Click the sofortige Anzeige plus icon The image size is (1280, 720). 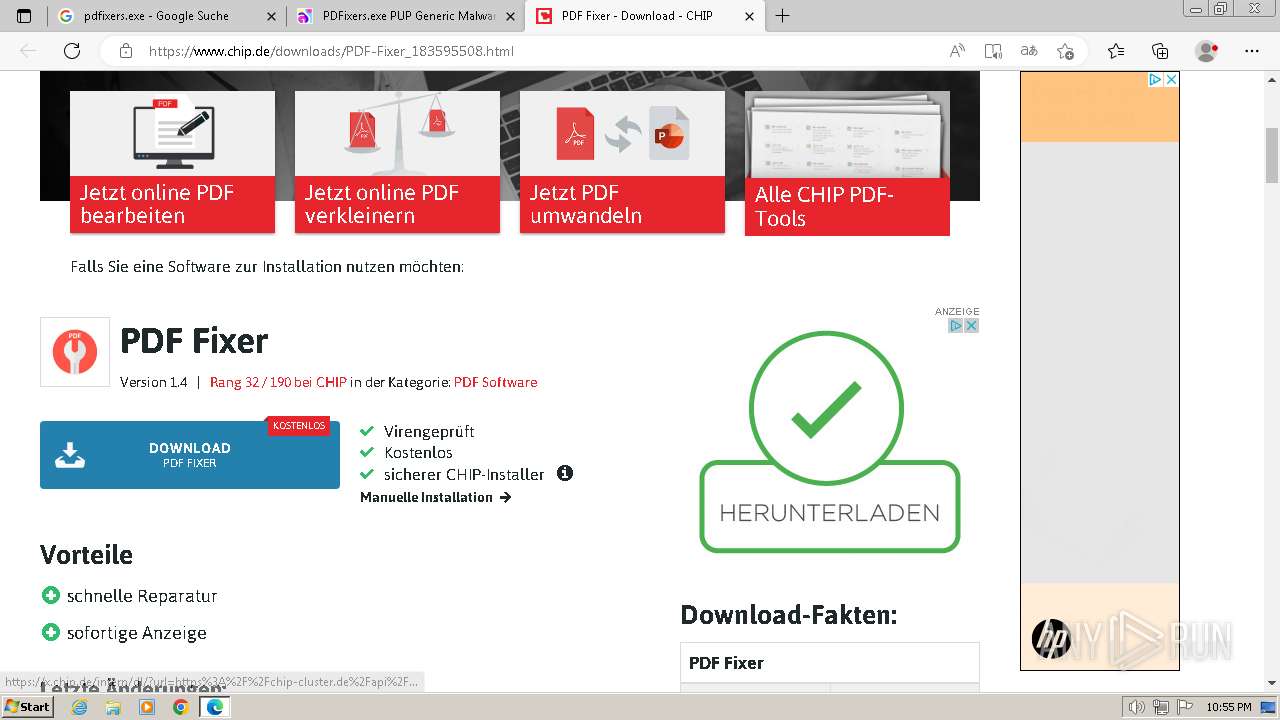click(51, 632)
